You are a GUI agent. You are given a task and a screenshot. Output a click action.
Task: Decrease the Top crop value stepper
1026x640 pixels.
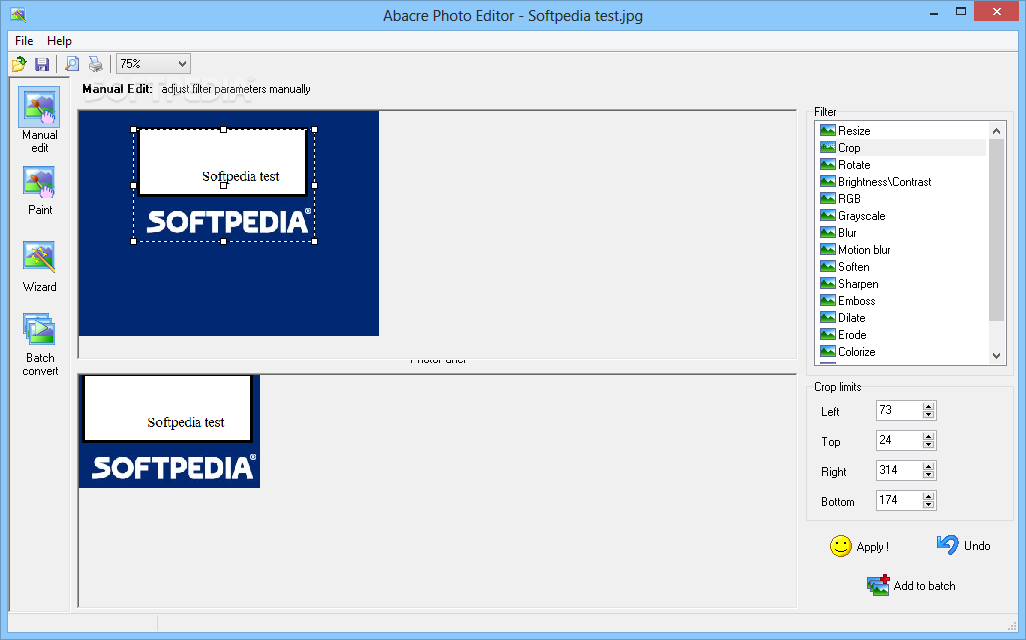(x=928, y=445)
